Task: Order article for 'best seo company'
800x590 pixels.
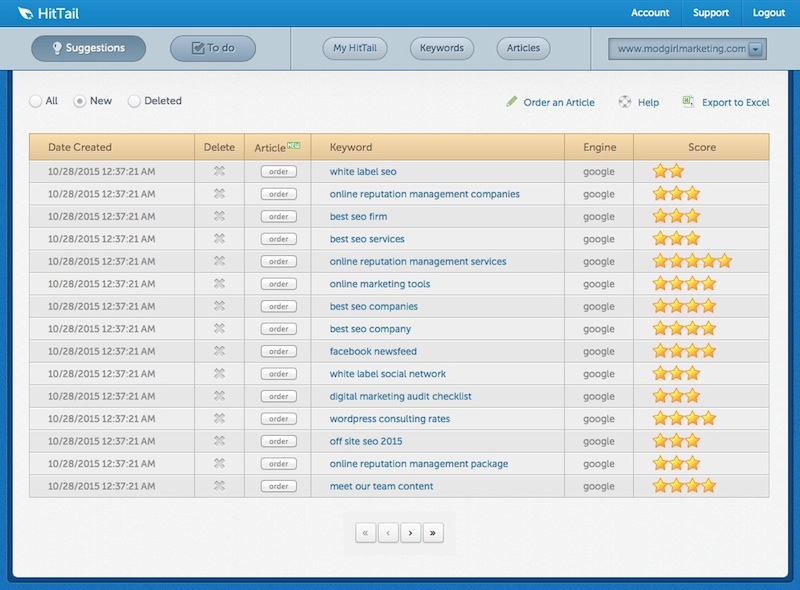Action: (x=279, y=329)
